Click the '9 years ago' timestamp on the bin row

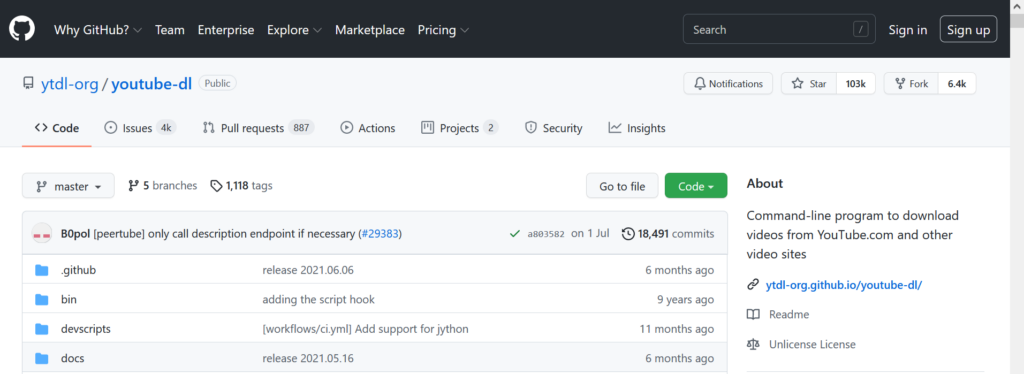pos(686,300)
